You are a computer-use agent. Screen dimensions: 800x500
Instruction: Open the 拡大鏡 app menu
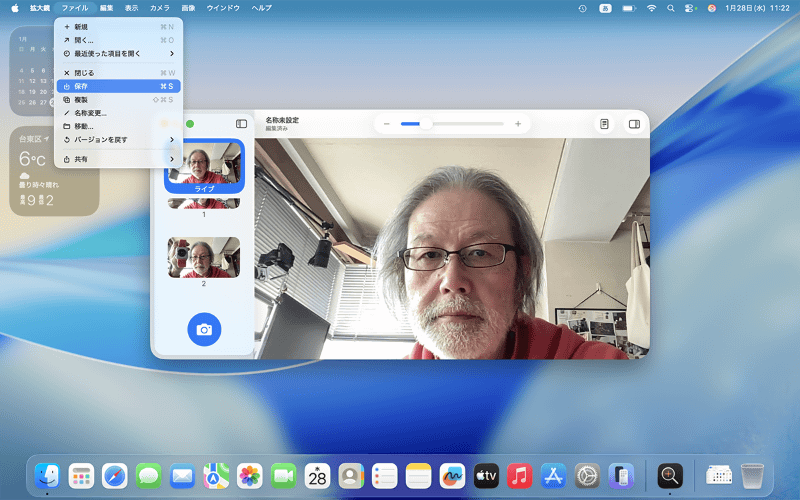[x=39, y=8]
